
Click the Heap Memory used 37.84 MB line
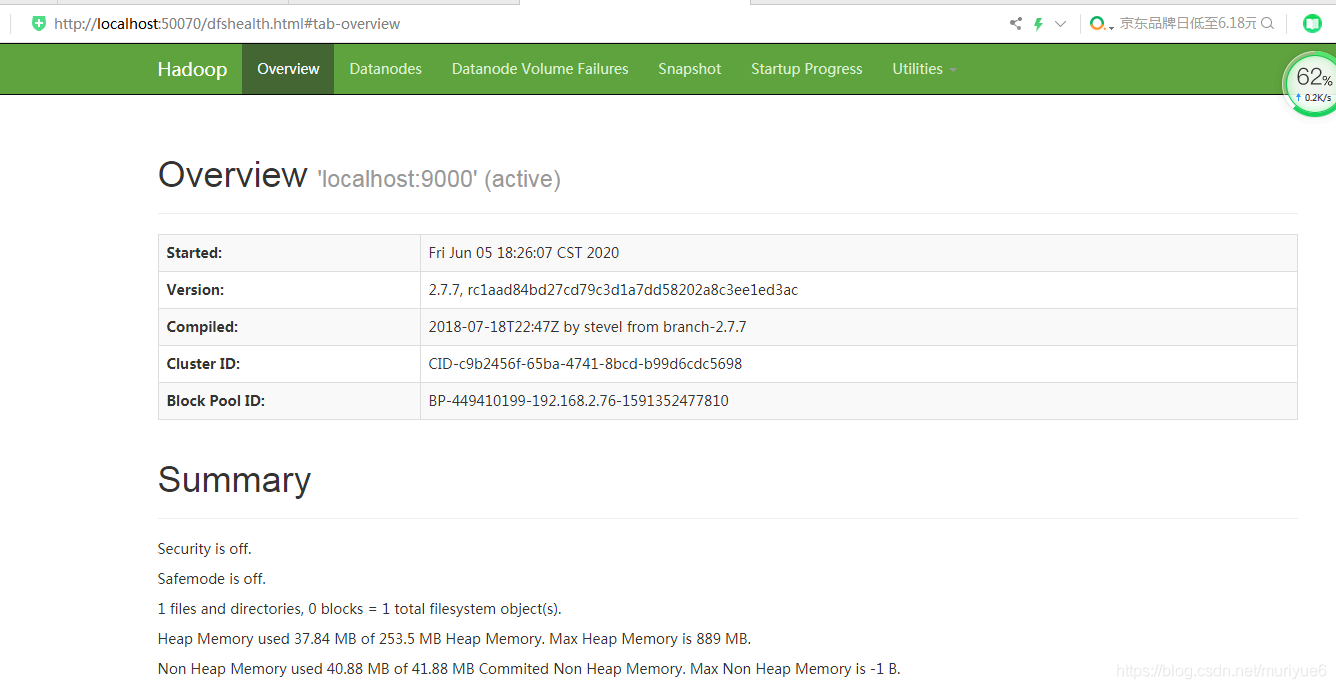(x=454, y=639)
